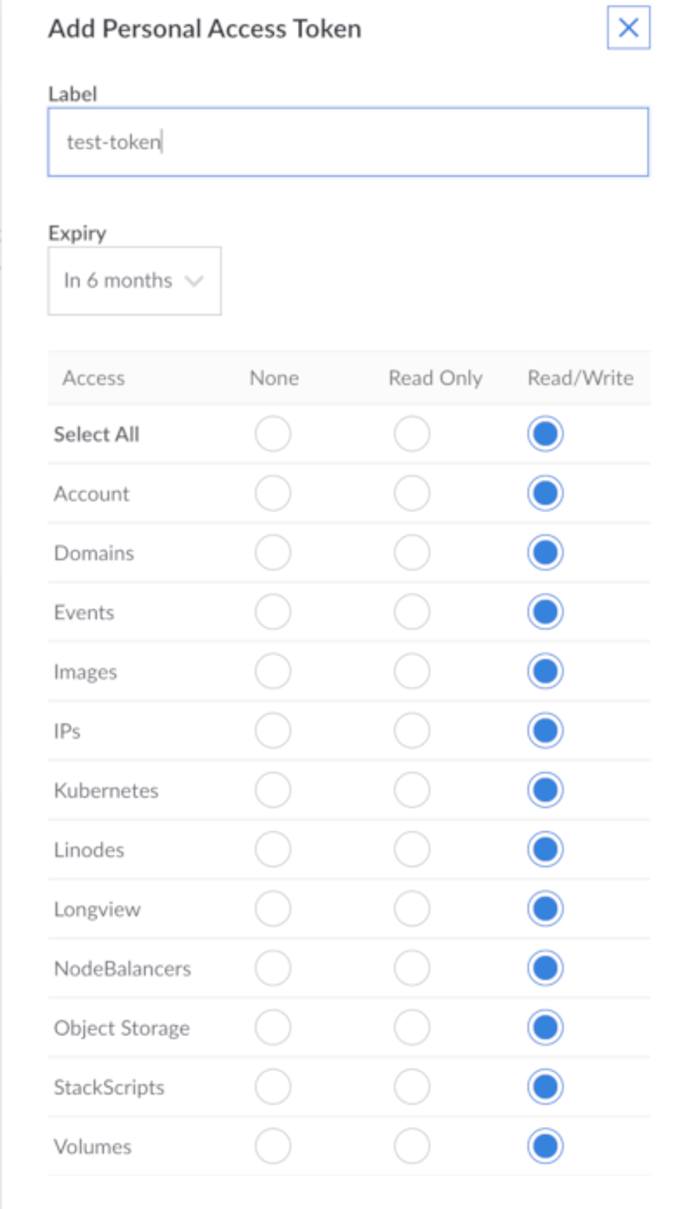This screenshot has height=1209, width=694.
Task: Set Kubernetes access to None
Action: point(272,789)
